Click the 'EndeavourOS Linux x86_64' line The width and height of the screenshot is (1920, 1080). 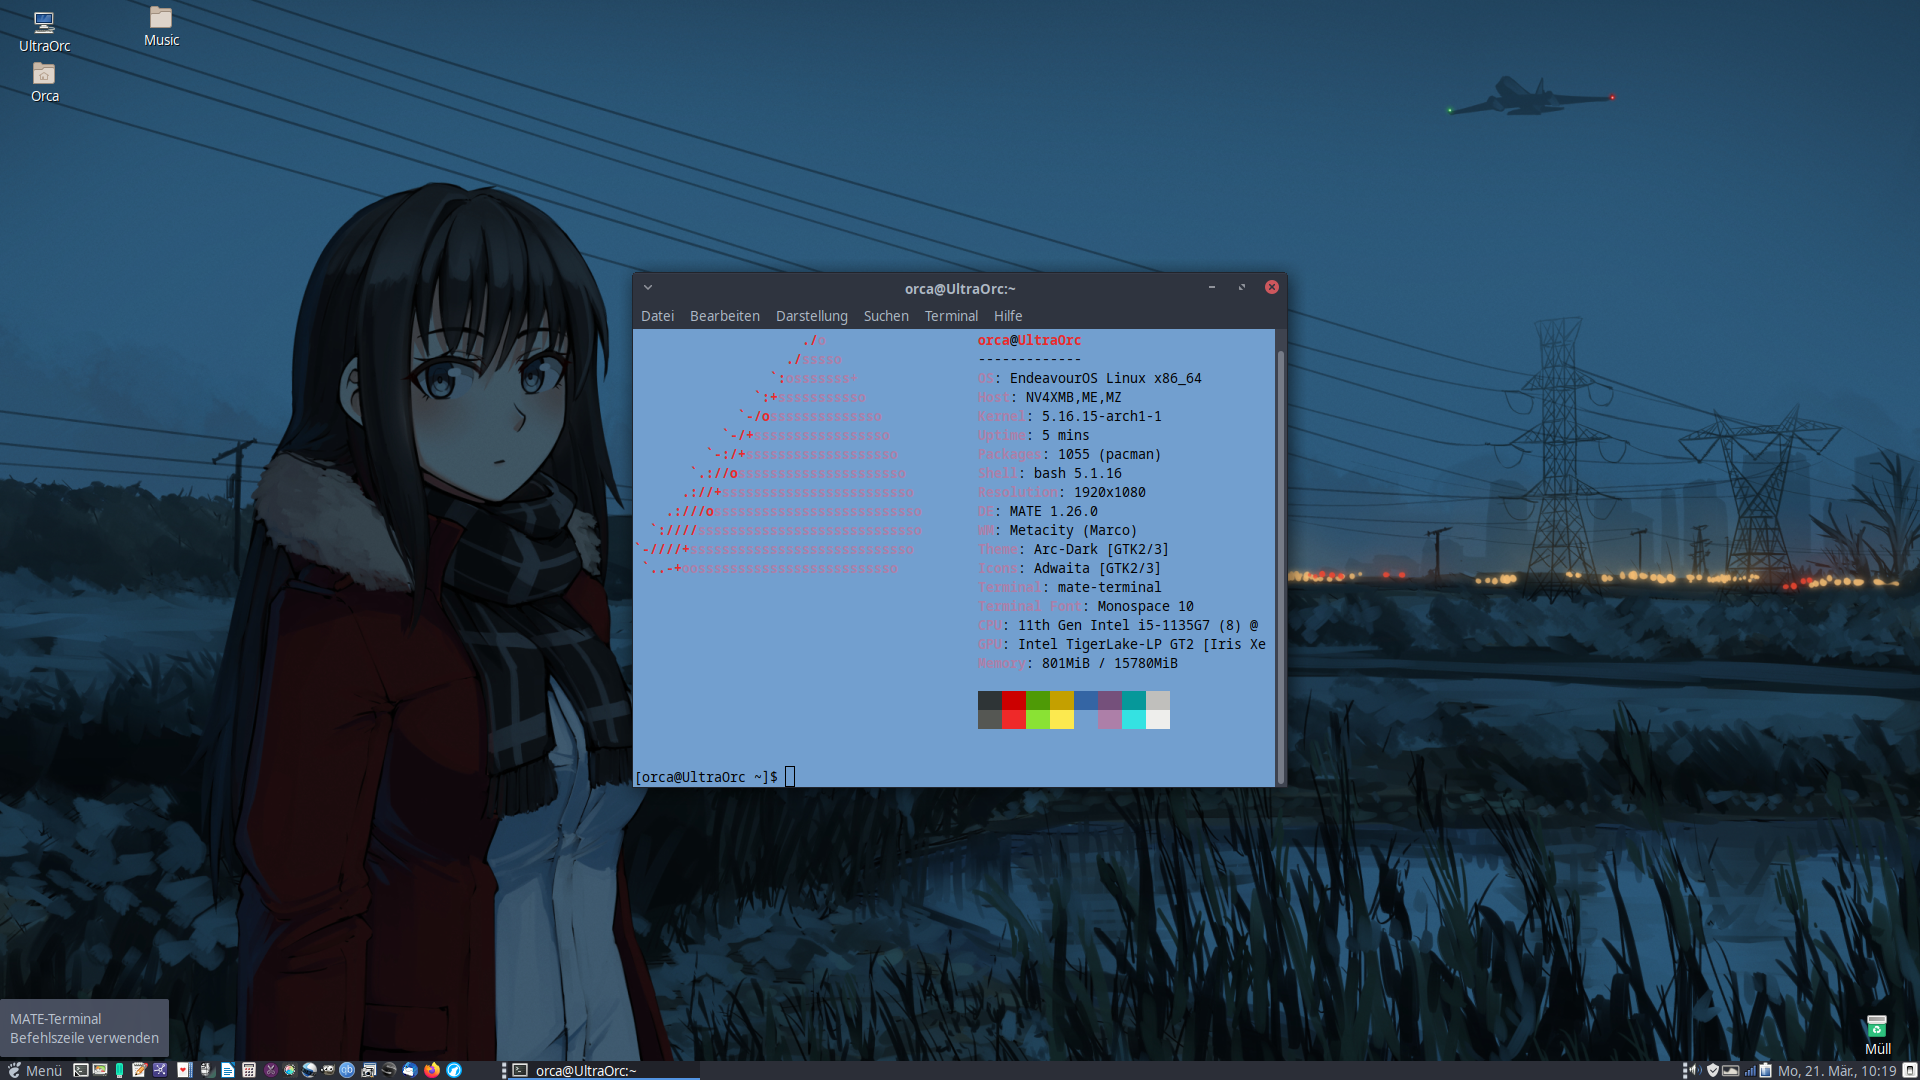click(1105, 378)
